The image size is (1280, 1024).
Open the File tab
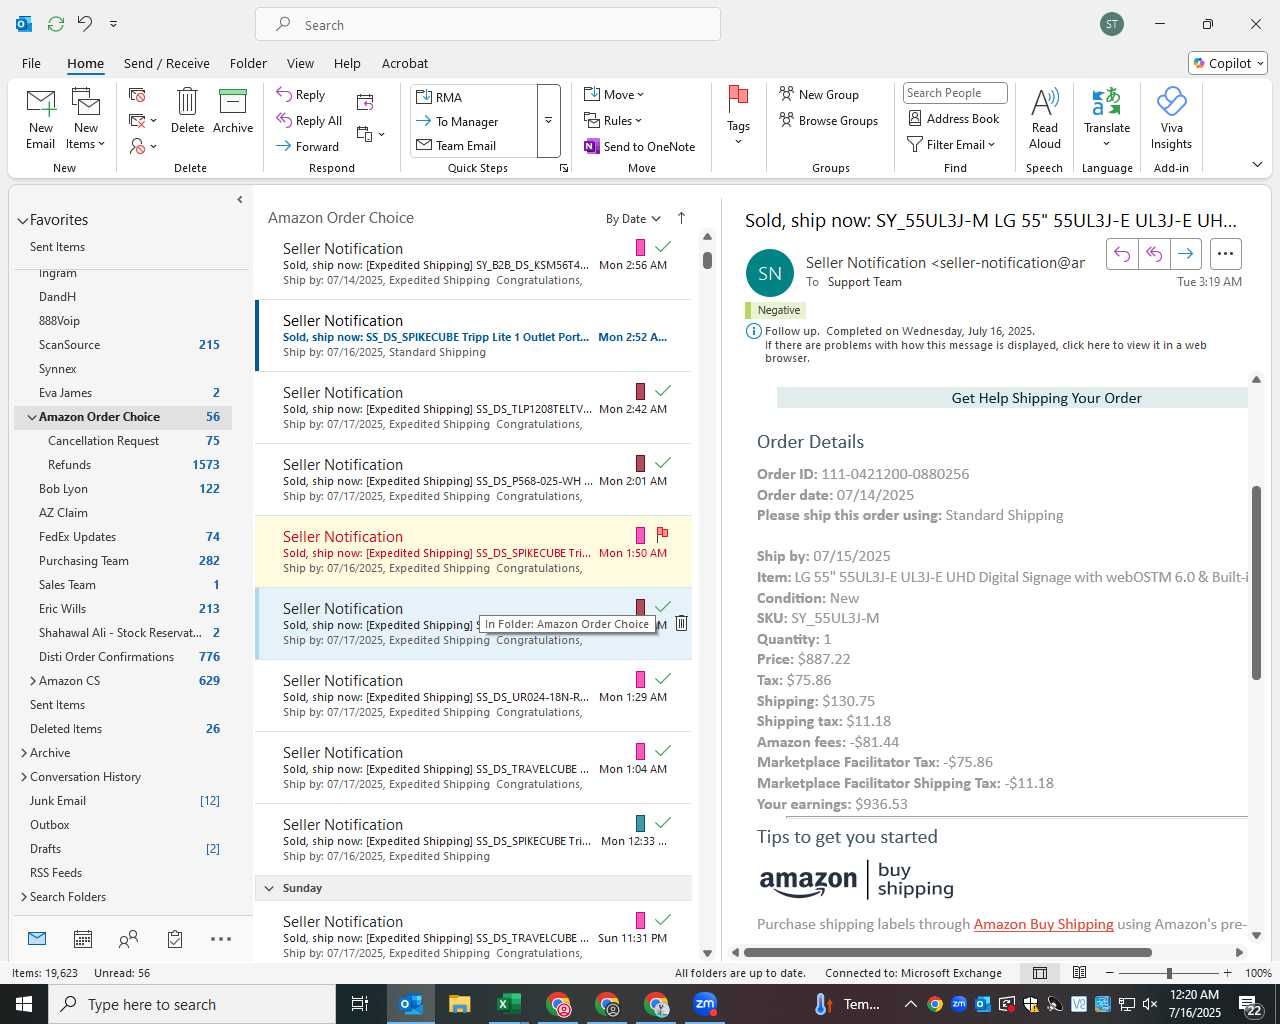click(x=32, y=63)
